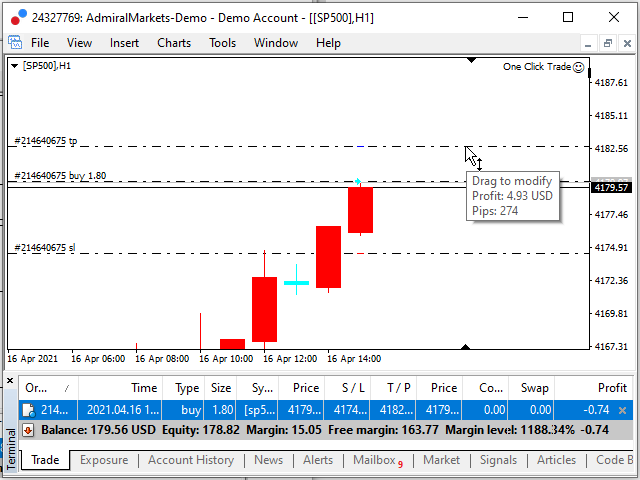Restore the inner chart window
This screenshot has height=480, width=640.
pos(607,43)
